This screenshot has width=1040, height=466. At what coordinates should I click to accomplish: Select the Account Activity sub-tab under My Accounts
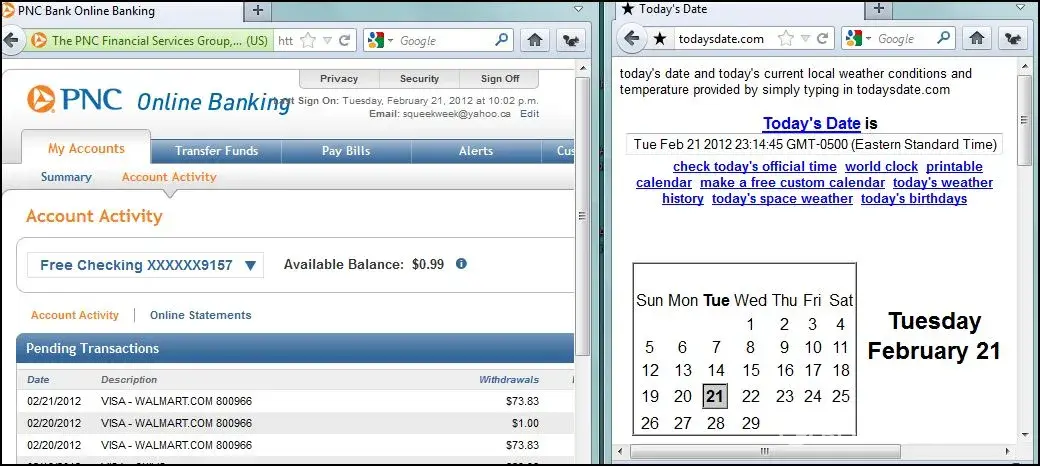click(169, 177)
